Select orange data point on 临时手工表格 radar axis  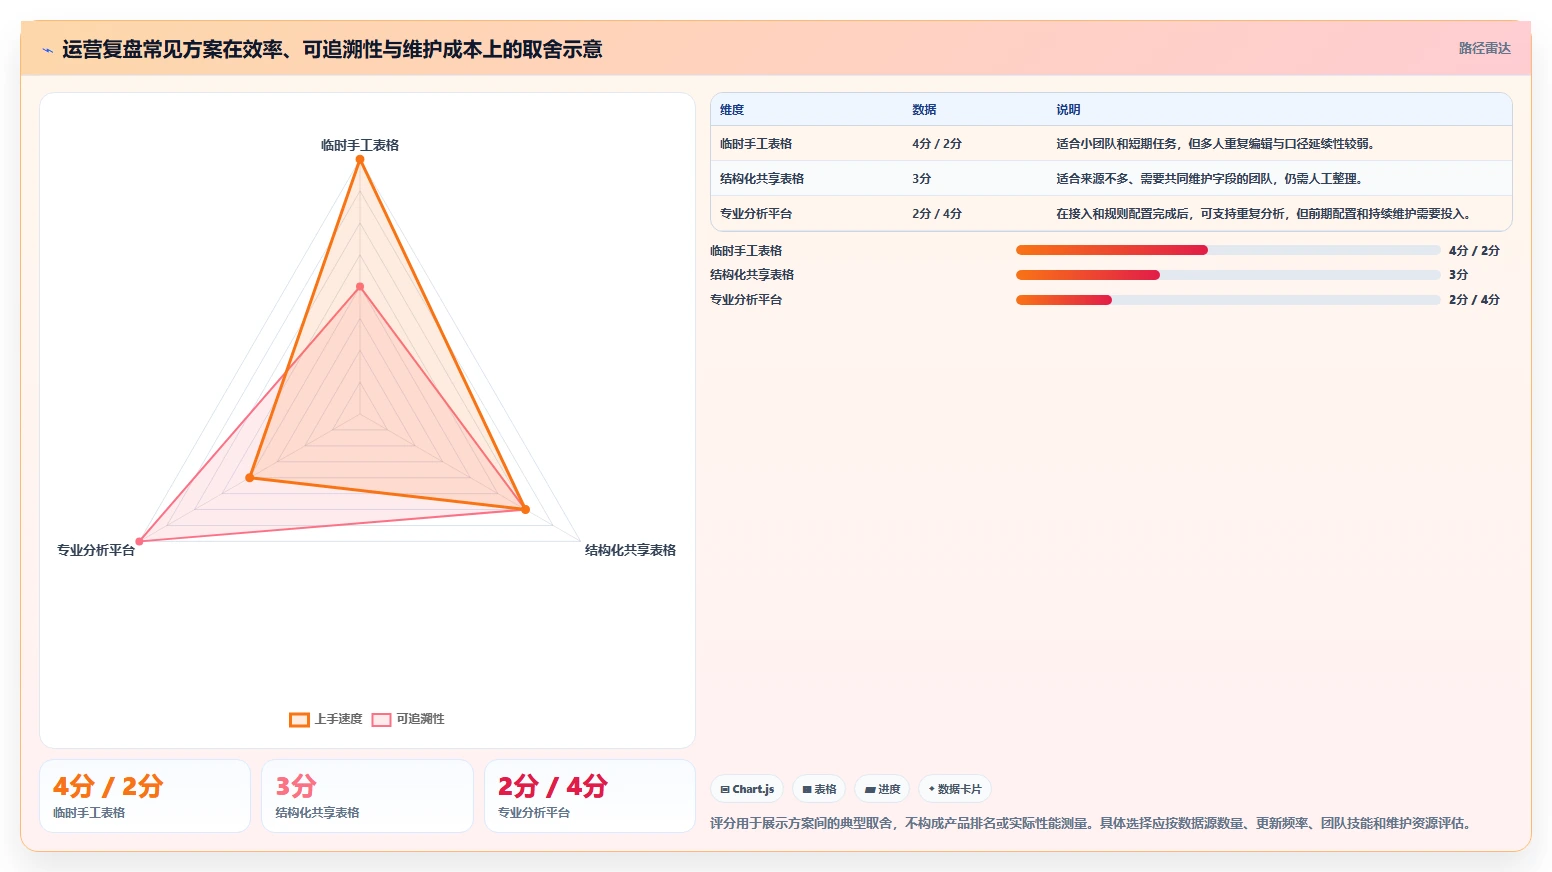360,160
